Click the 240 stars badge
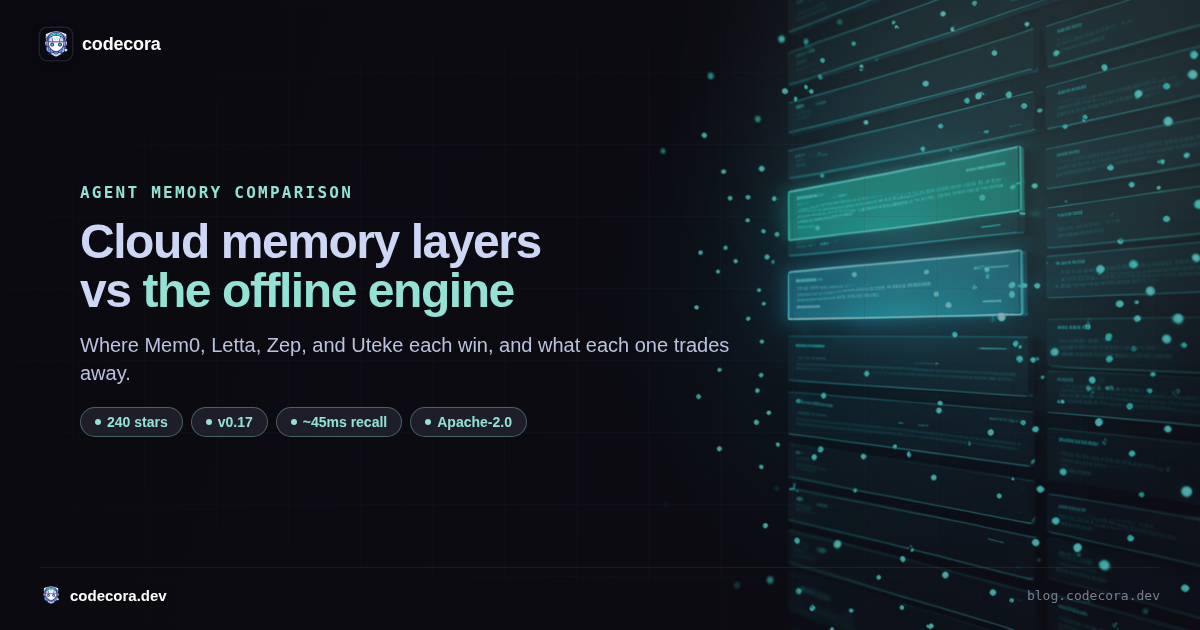This screenshot has height=630, width=1200. [x=131, y=422]
